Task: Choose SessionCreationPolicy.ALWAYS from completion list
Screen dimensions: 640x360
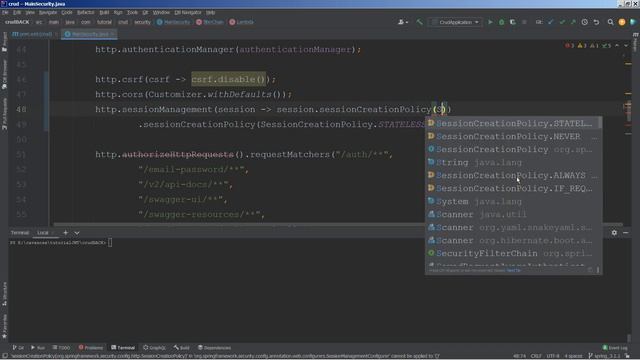Action: tap(513, 175)
